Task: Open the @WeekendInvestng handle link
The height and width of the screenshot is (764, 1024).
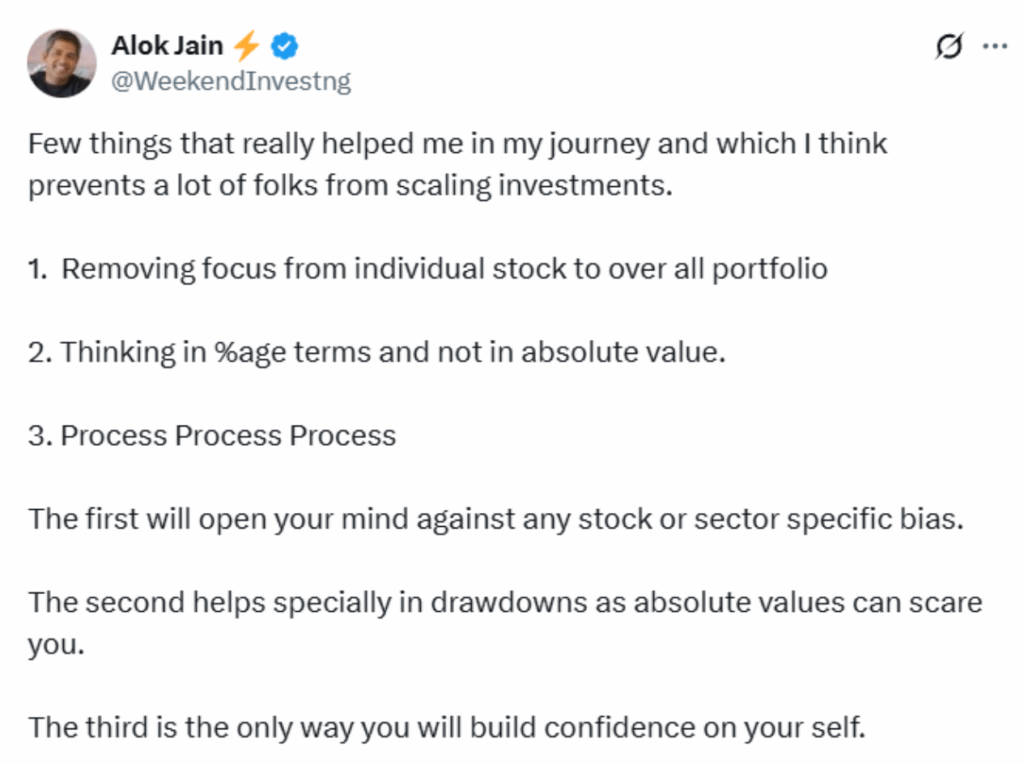Action: pyautogui.click(x=231, y=81)
